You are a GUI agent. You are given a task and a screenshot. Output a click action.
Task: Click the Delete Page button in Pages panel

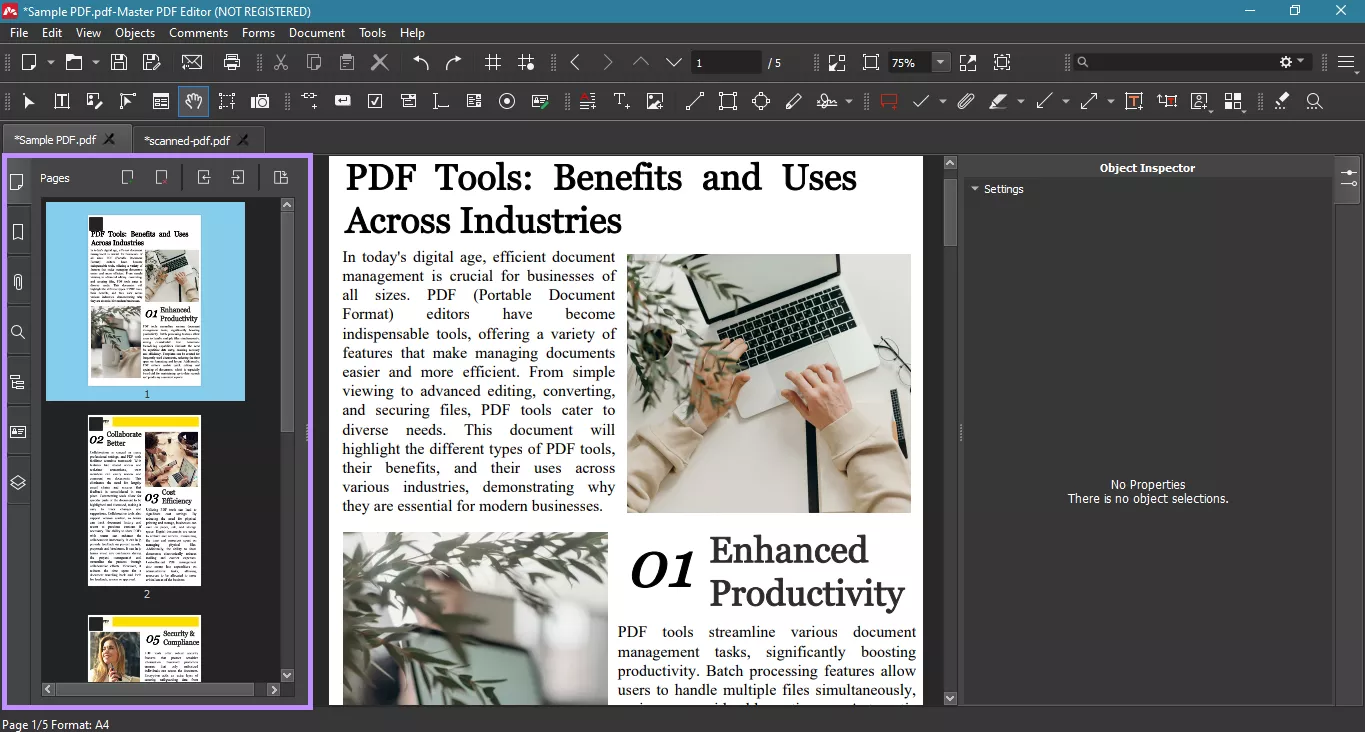[161, 175]
